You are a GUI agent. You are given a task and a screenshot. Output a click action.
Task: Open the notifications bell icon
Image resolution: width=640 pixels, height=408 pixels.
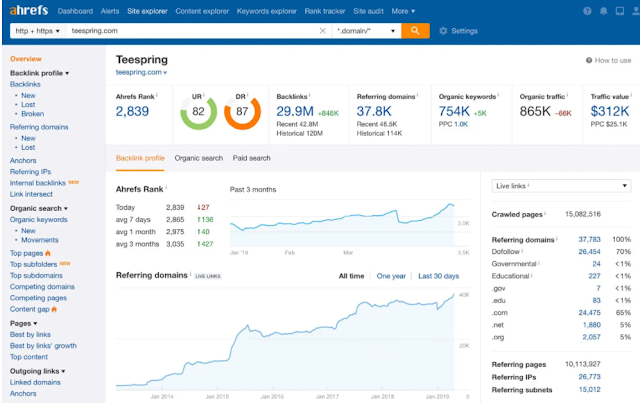click(603, 11)
